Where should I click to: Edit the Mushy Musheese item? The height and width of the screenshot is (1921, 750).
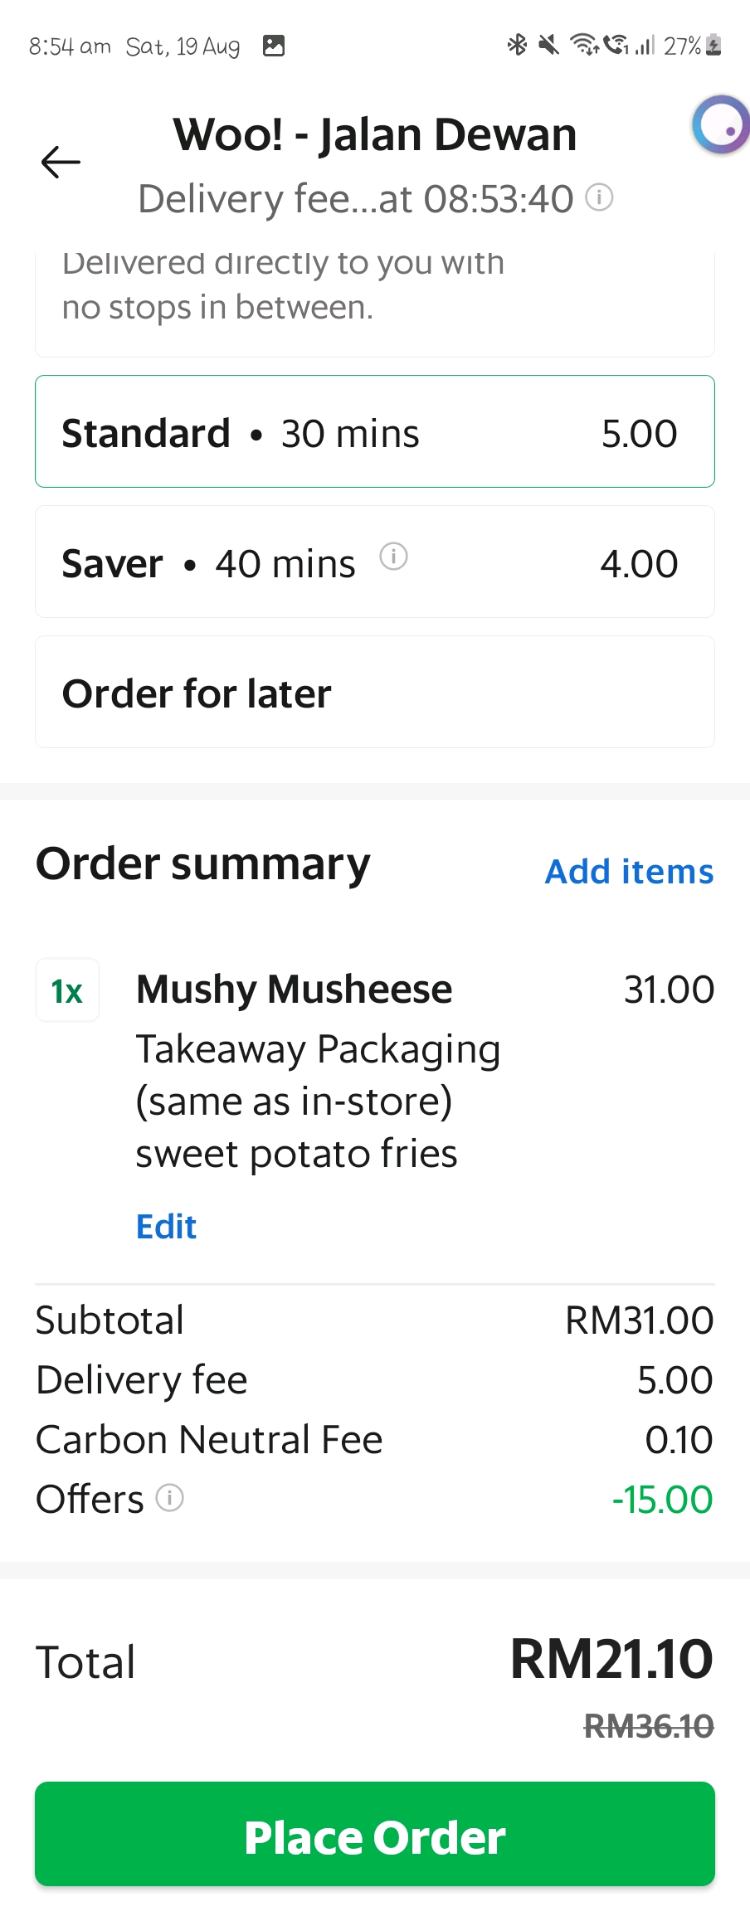click(x=166, y=1226)
